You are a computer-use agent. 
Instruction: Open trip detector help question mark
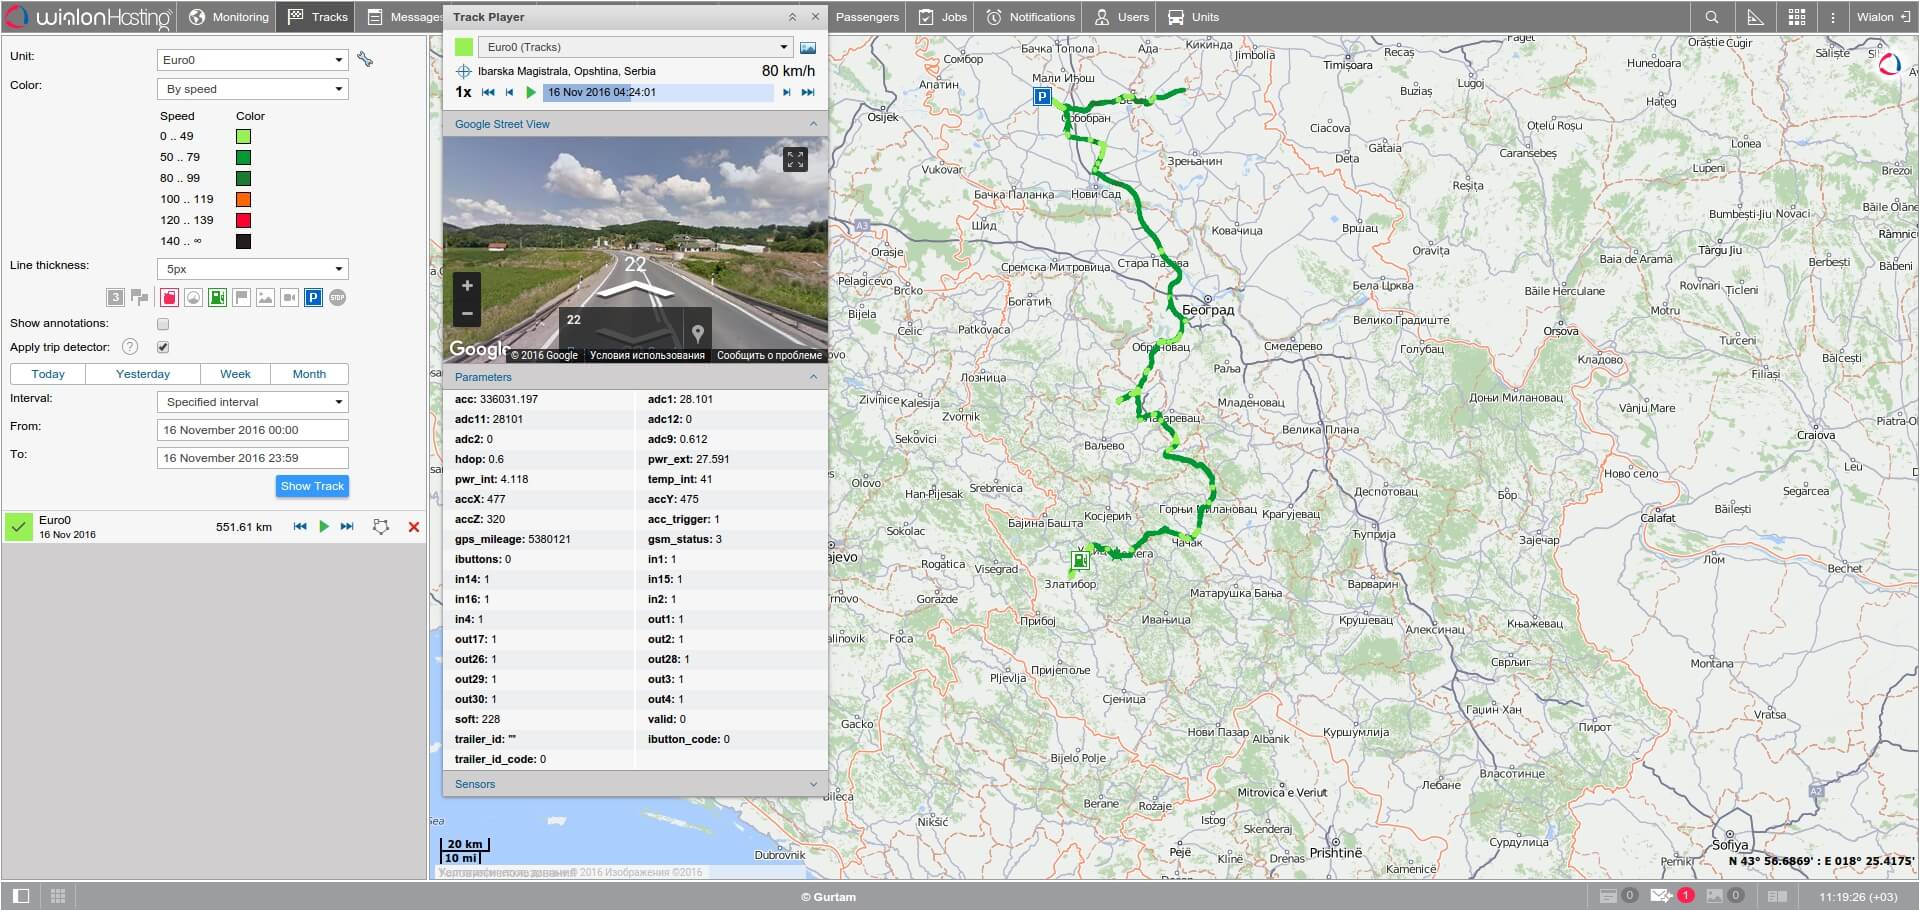coord(130,347)
